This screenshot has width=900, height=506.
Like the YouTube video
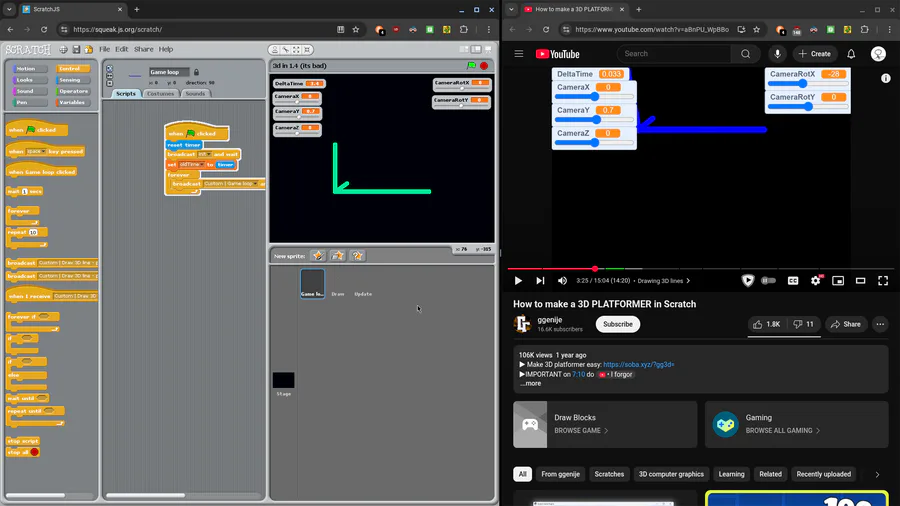(767, 324)
